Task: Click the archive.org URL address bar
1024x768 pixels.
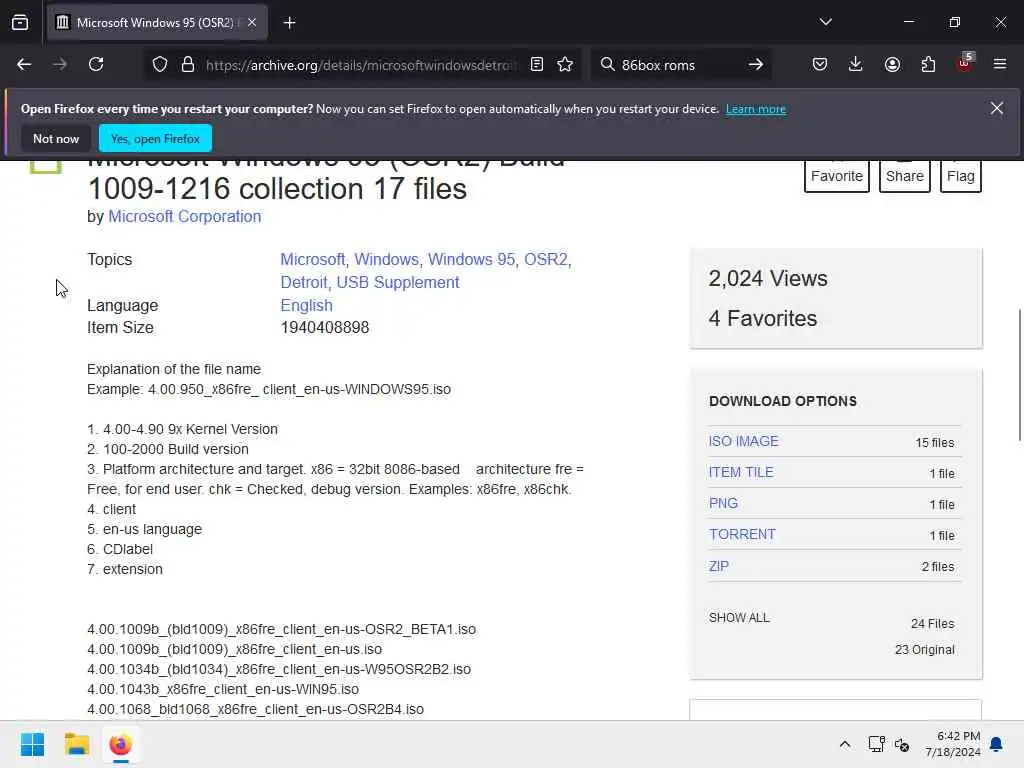Action: pyautogui.click(x=361, y=65)
